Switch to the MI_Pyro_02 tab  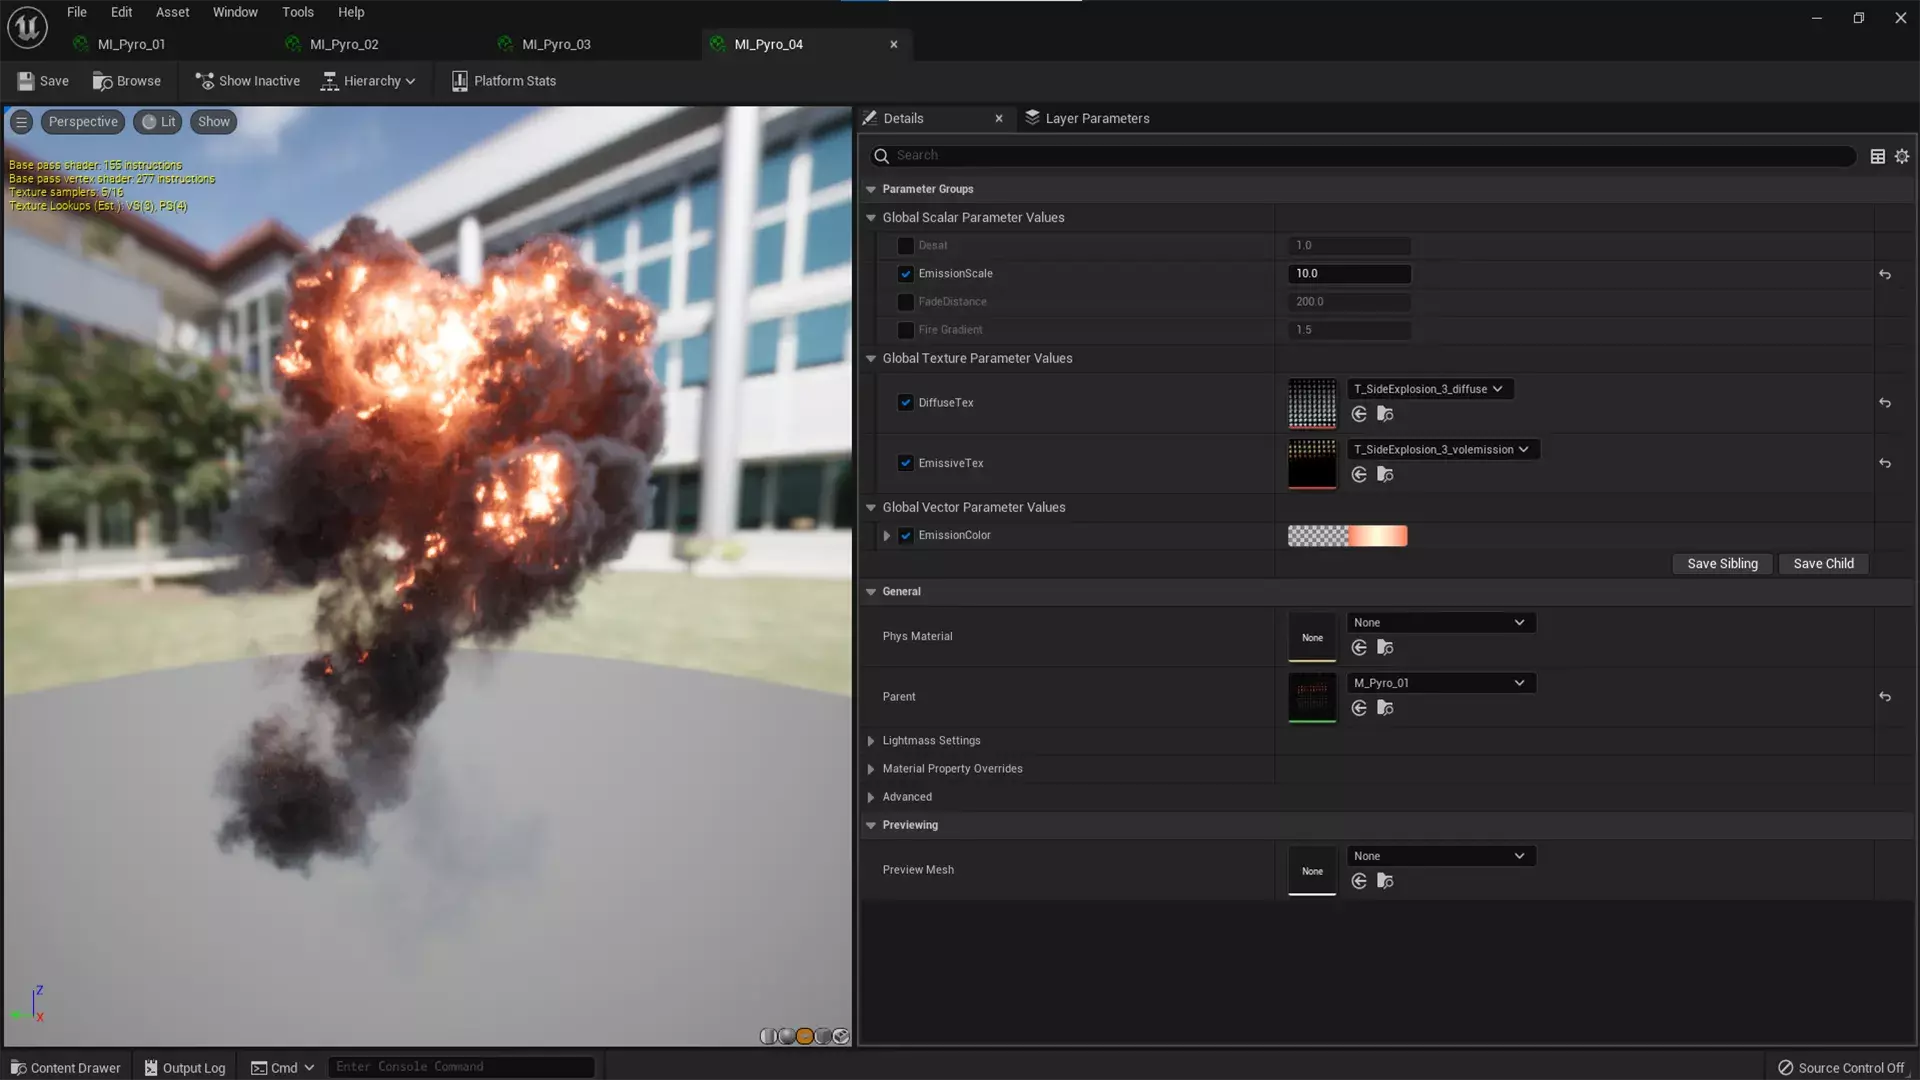(x=344, y=44)
